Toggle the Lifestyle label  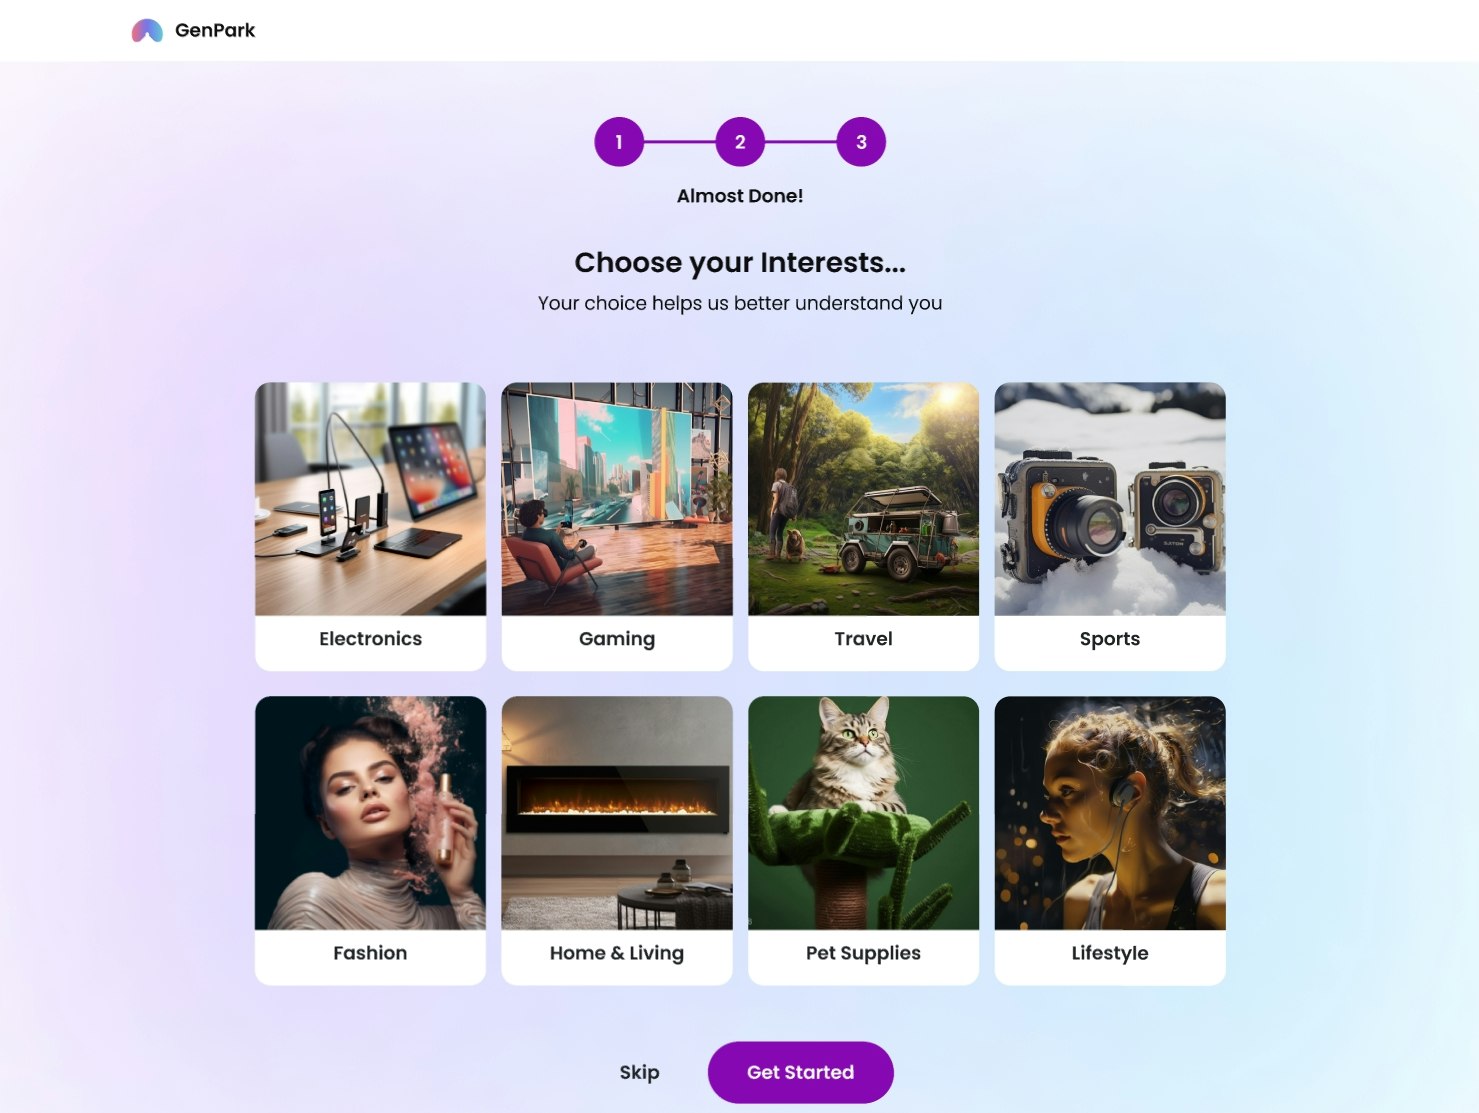coord(1110,954)
